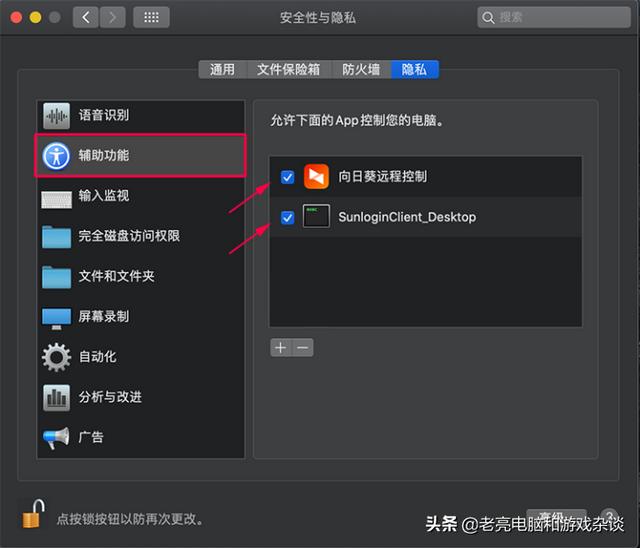
Task: Select the 向日葵远程控制 app name
Action: coord(382,177)
